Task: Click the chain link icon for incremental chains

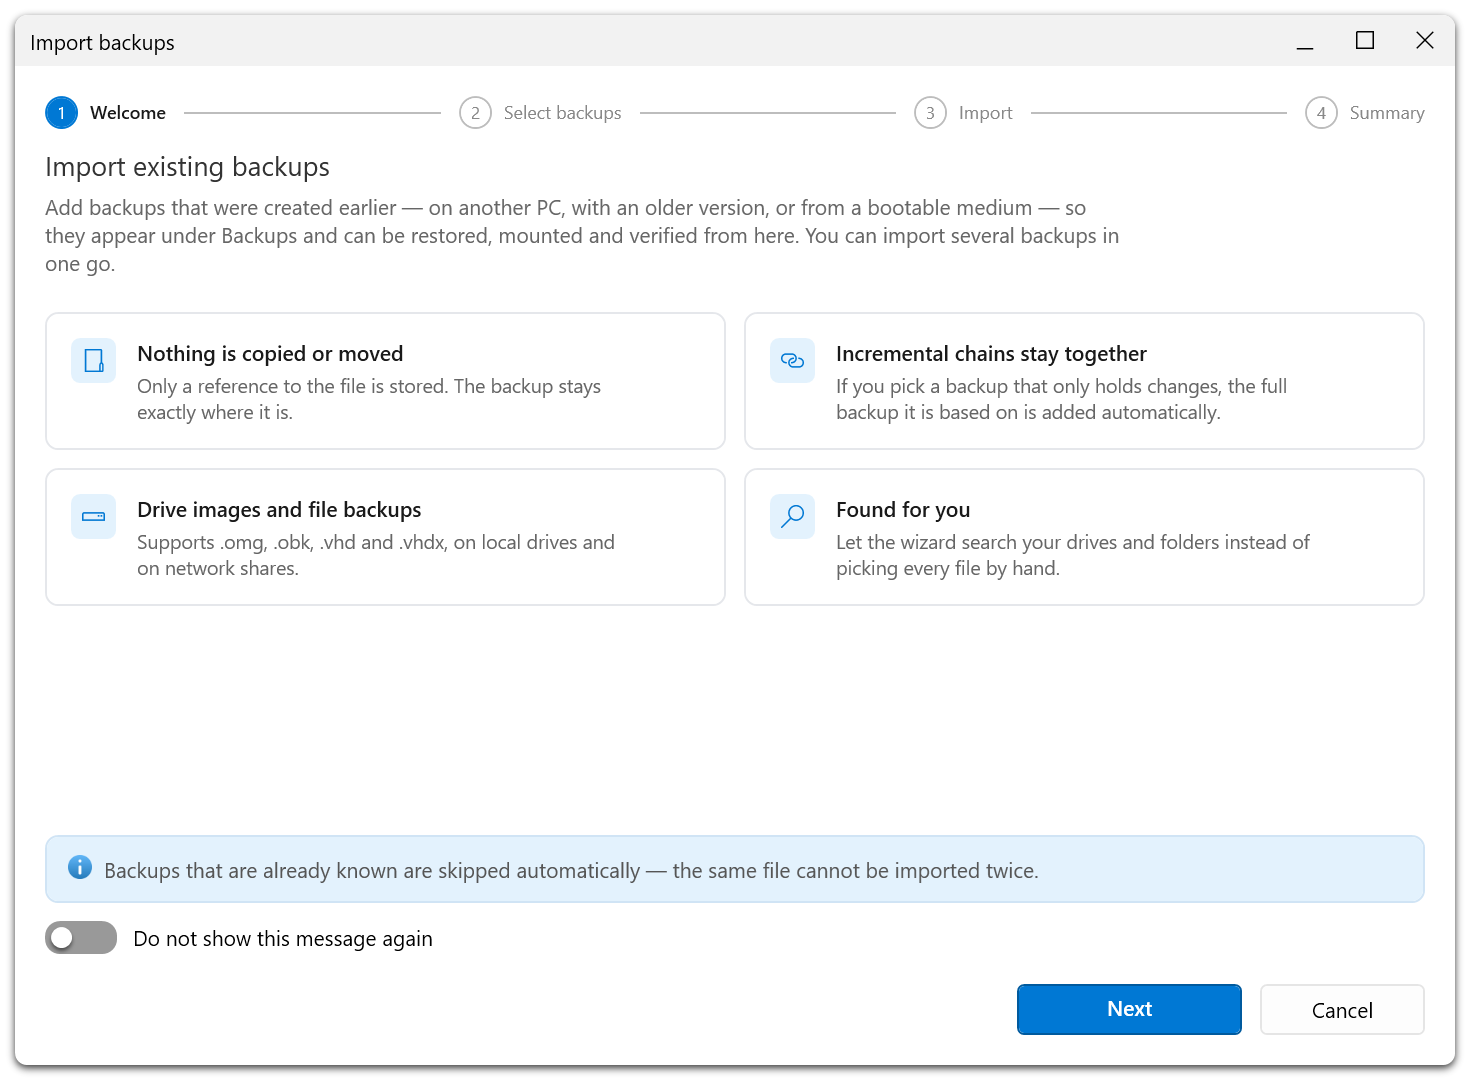Action: point(793,360)
